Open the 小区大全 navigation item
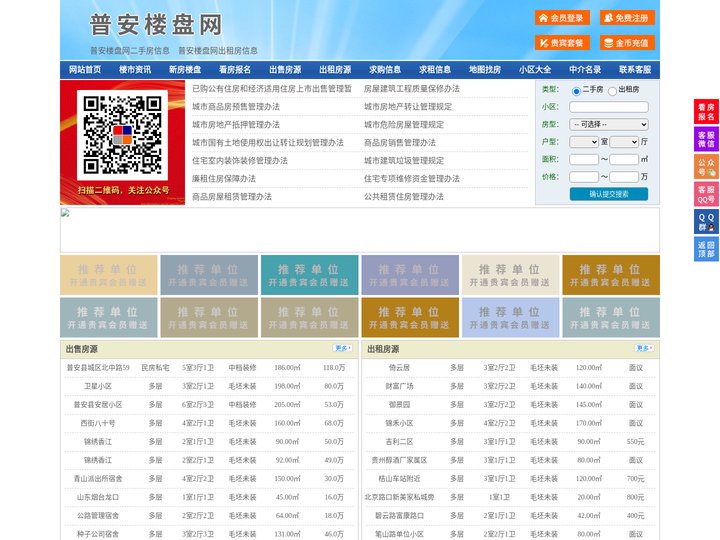 pos(535,70)
